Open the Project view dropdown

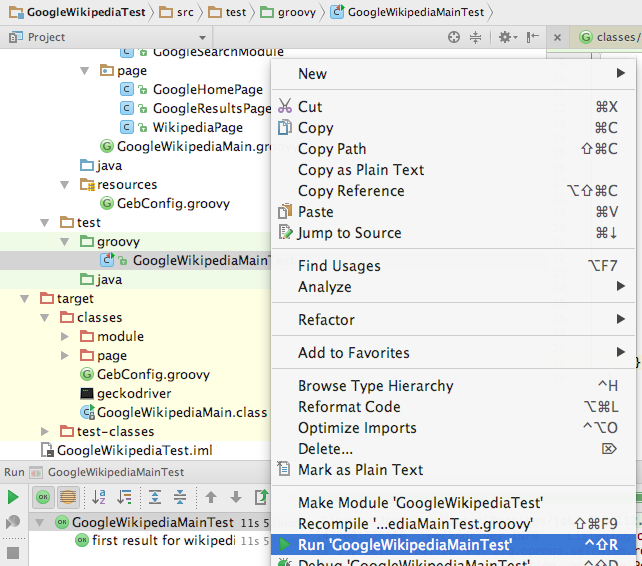click(x=202, y=38)
